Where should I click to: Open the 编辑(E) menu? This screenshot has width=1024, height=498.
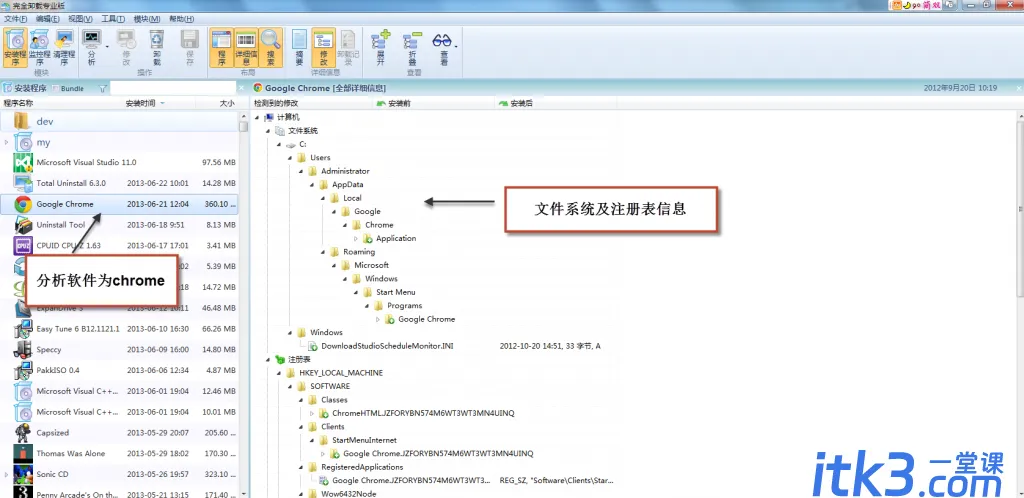click(x=48, y=19)
